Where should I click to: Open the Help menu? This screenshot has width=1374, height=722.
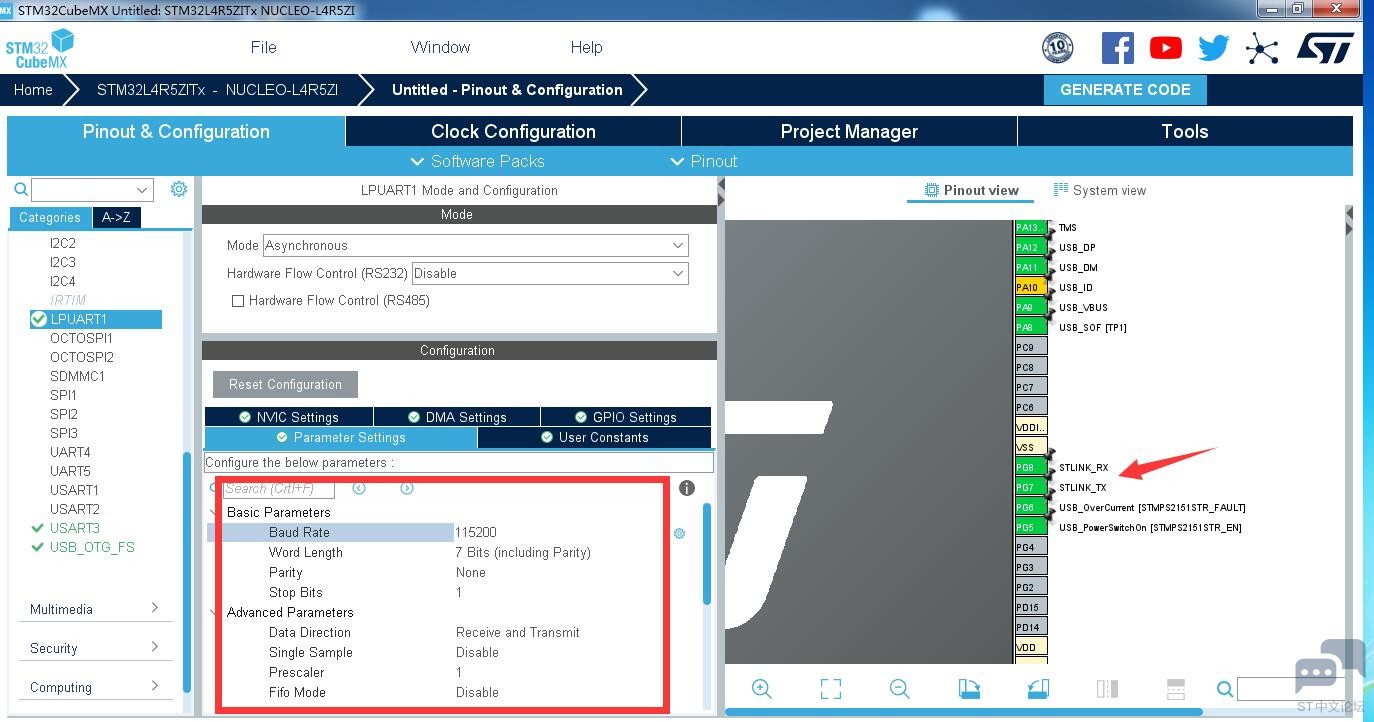(x=587, y=47)
